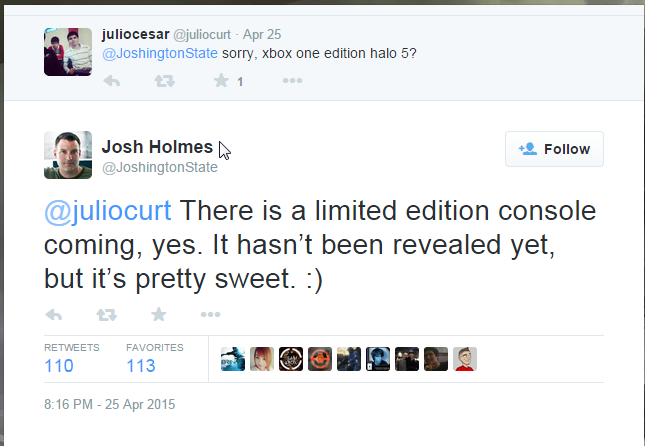Open the 8:16 PM - 25 Apr 2015 timestamp
The image size is (645, 446).
click(109, 405)
